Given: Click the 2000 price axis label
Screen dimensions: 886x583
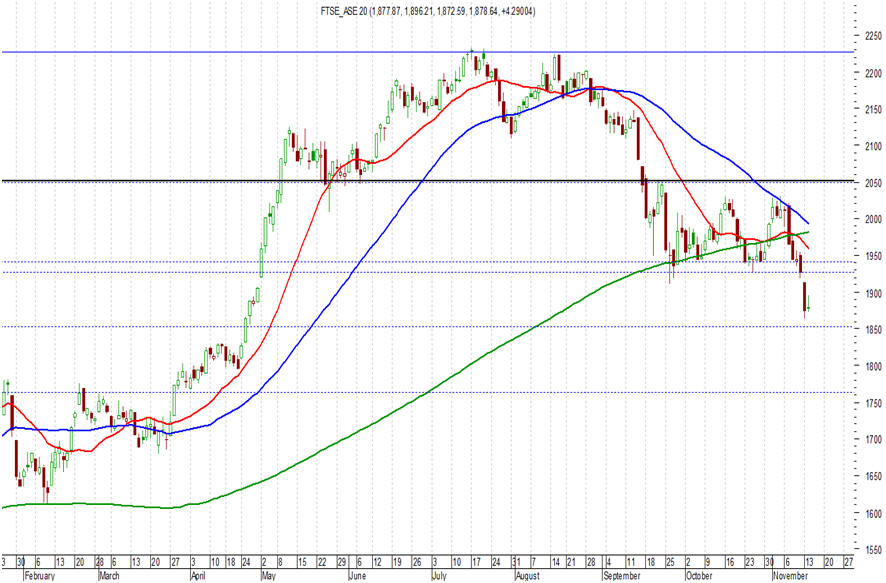Looking at the screenshot, I should [x=873, y=220].
